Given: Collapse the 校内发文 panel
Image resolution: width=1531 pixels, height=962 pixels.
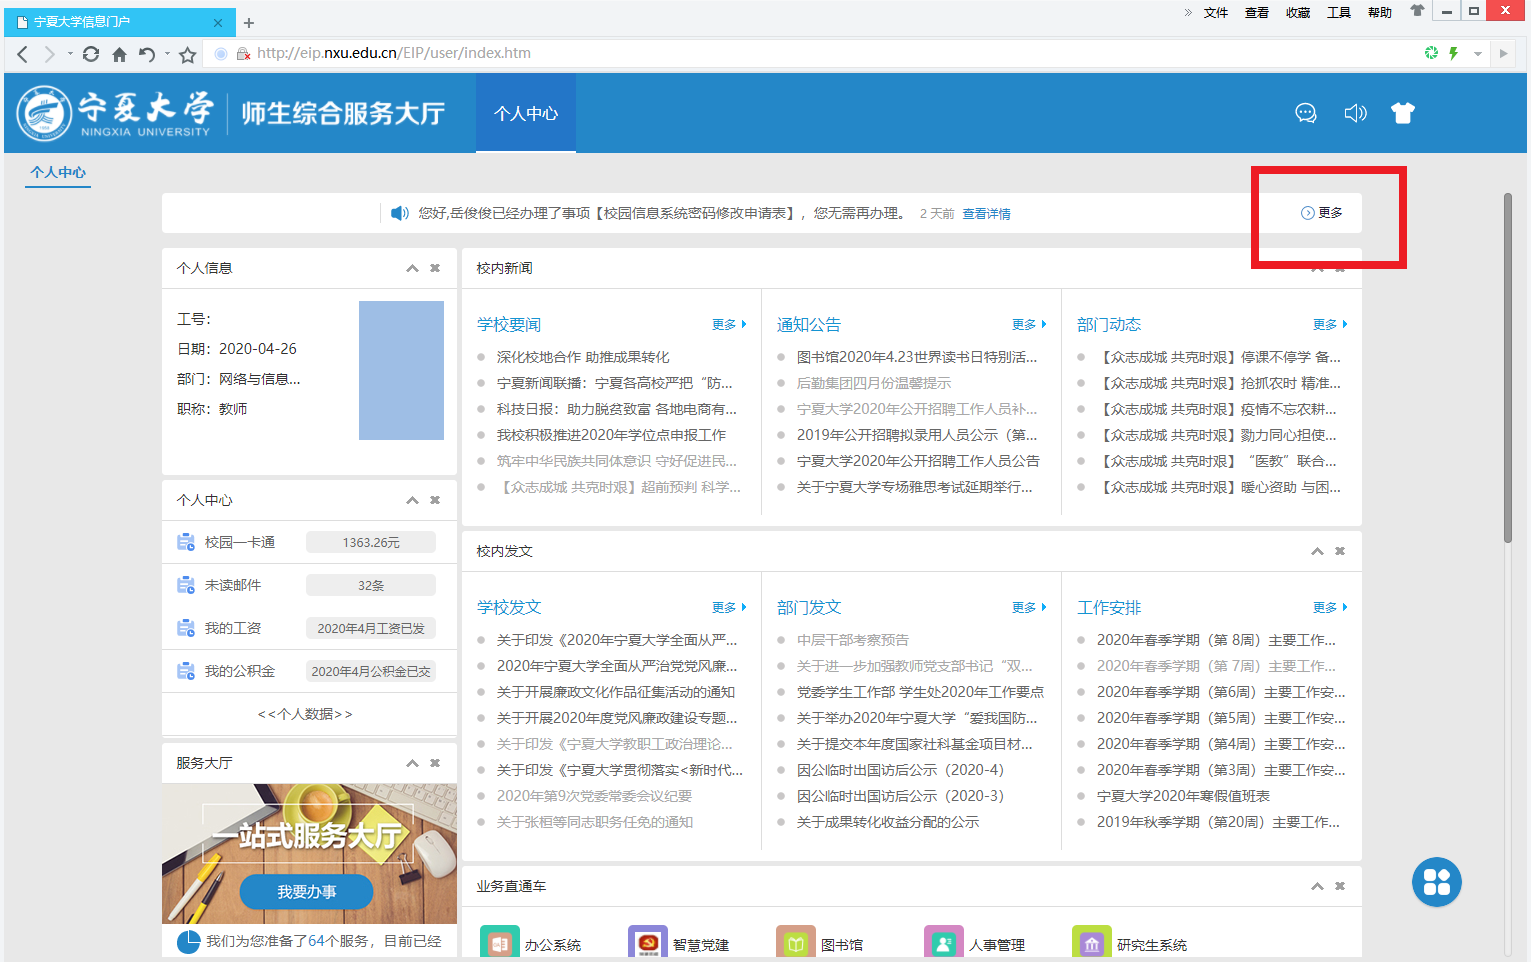Looking at the screenshot, I should click(1317, 551).
